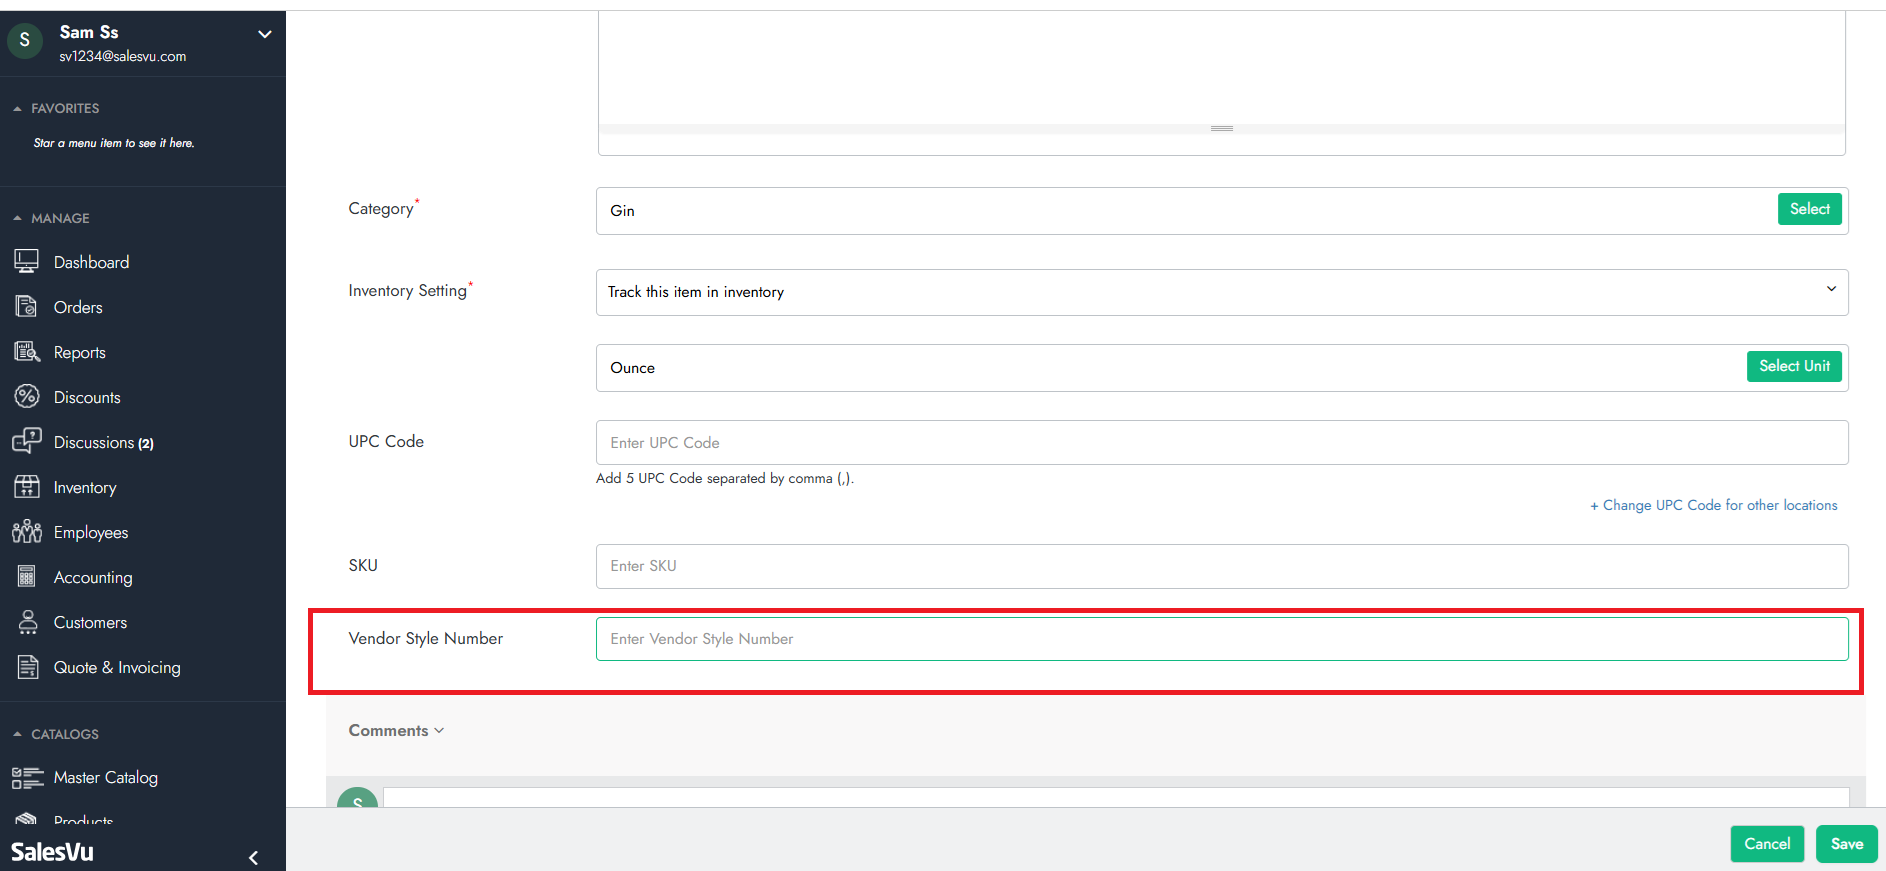Click the Inventory icon in sidebar

point(26,487)
